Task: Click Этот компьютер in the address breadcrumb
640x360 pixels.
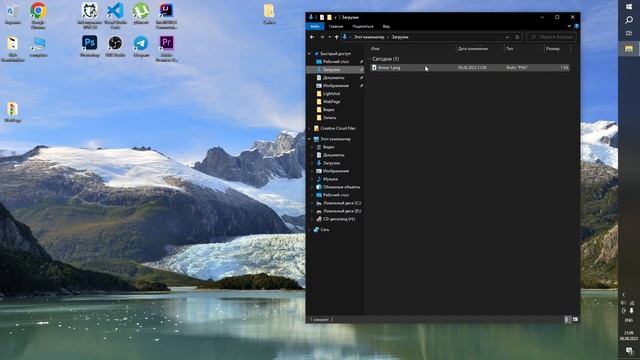Action: 369,37
